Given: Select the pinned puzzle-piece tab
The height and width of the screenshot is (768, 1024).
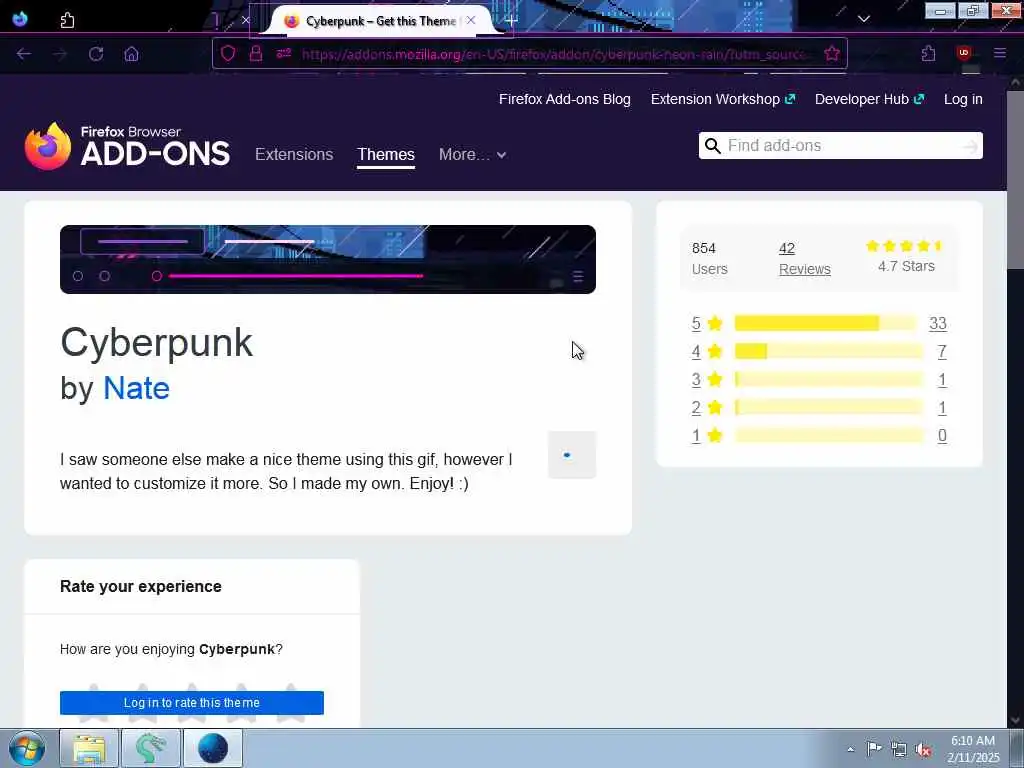Looking at the screenshot, I should coord(67,20).
